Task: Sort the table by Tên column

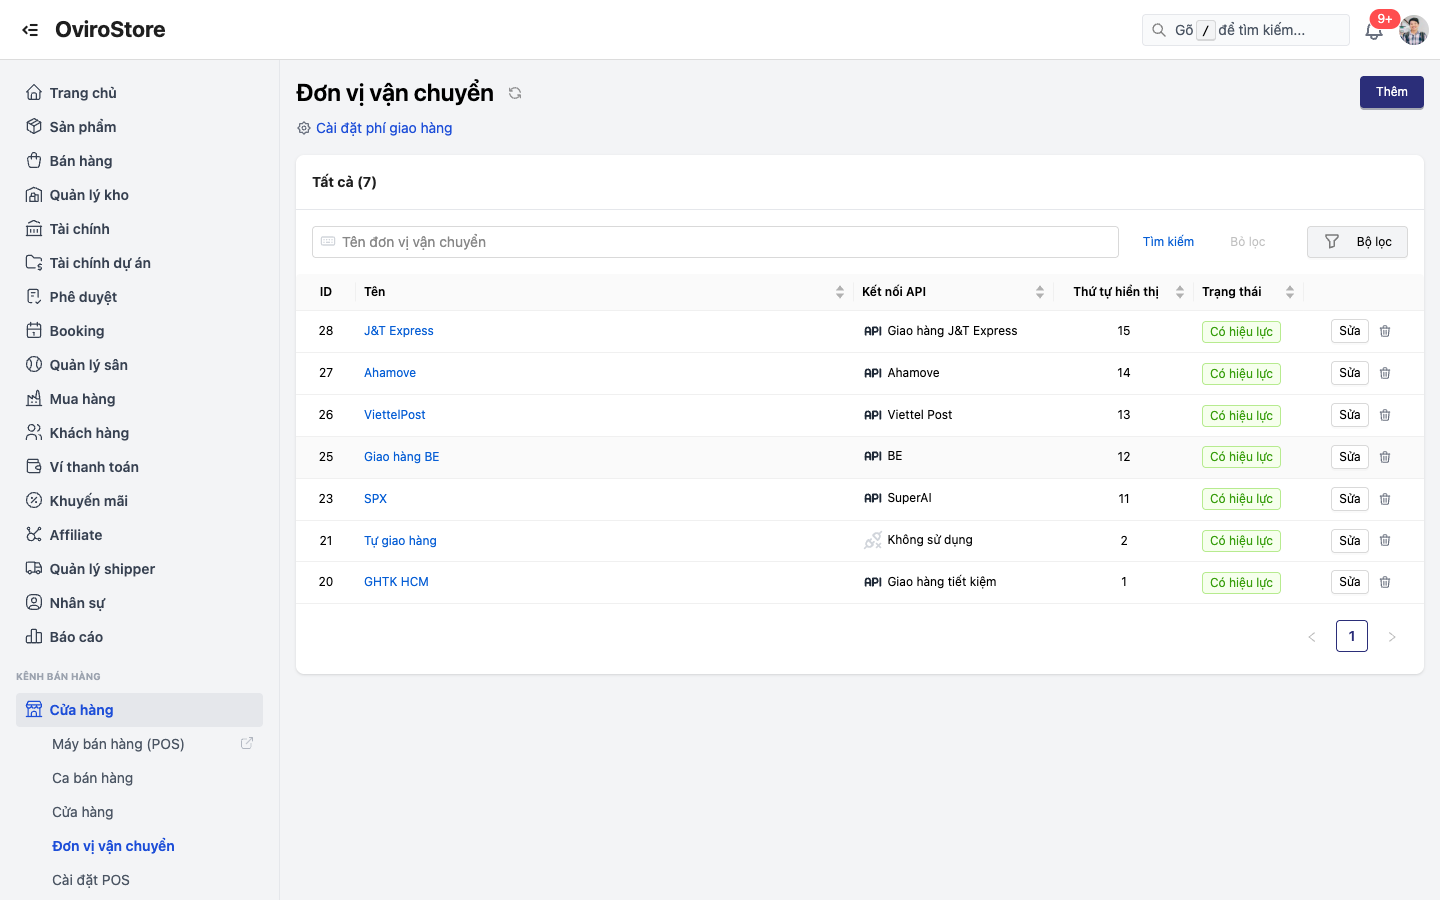Action: 840,292
